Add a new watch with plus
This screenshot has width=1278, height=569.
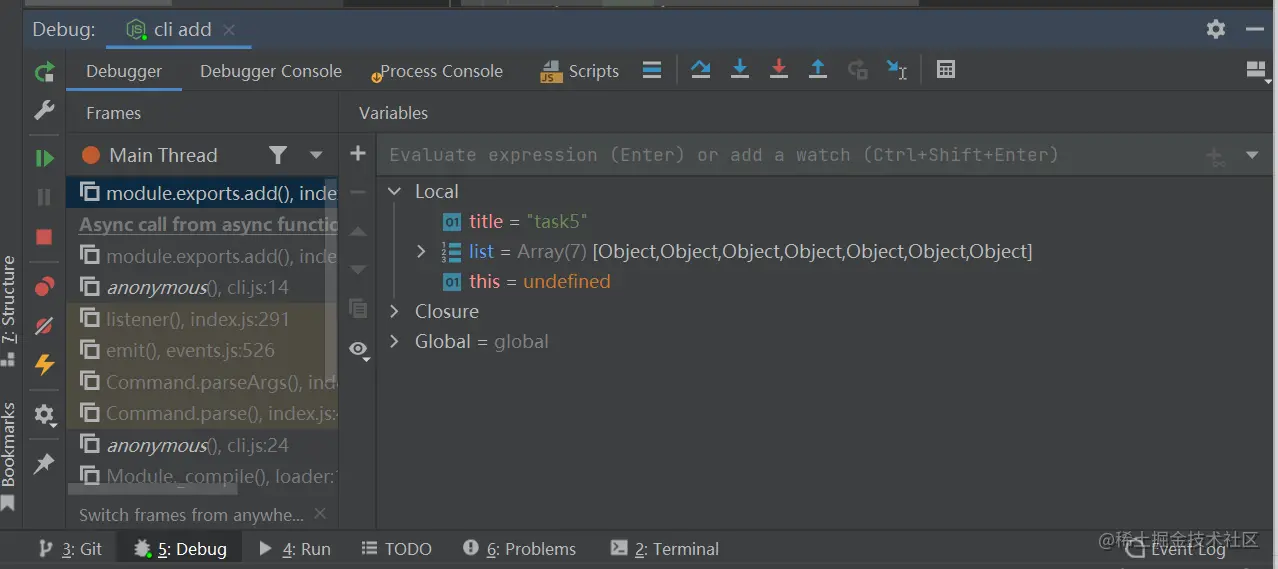tap(358, 154)
